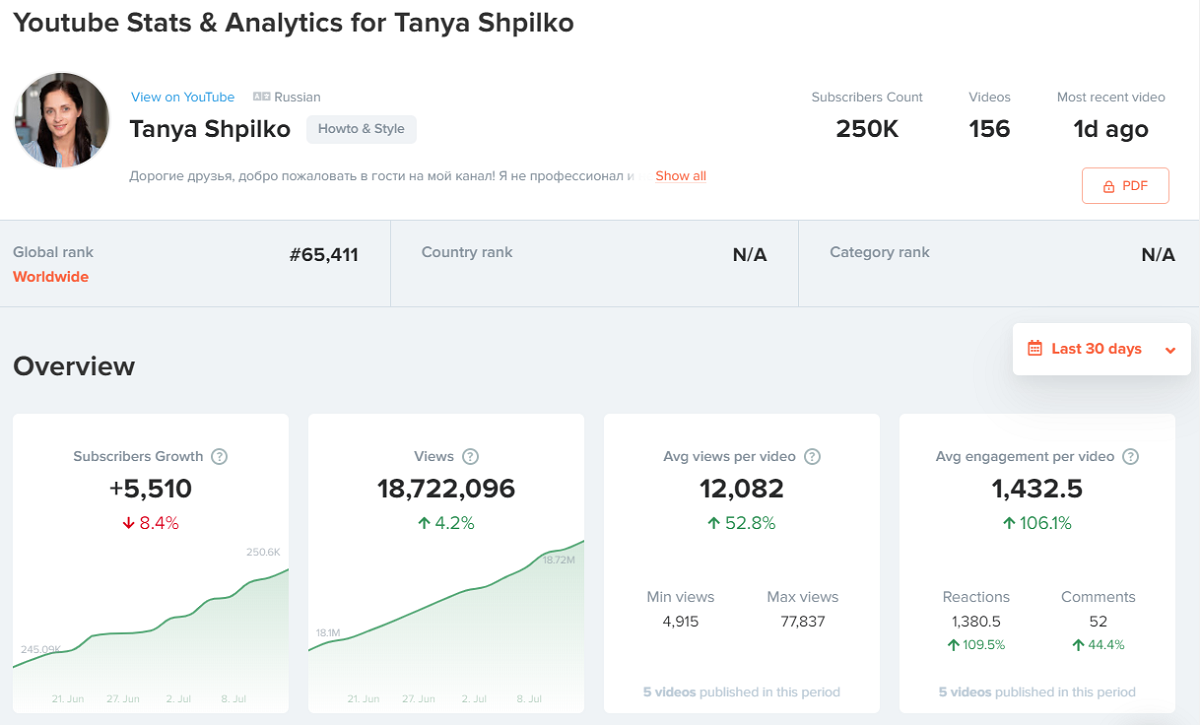The image size is (1200, 725).
Task: Click the 1d ago most recent video value
Action: 1111,129
